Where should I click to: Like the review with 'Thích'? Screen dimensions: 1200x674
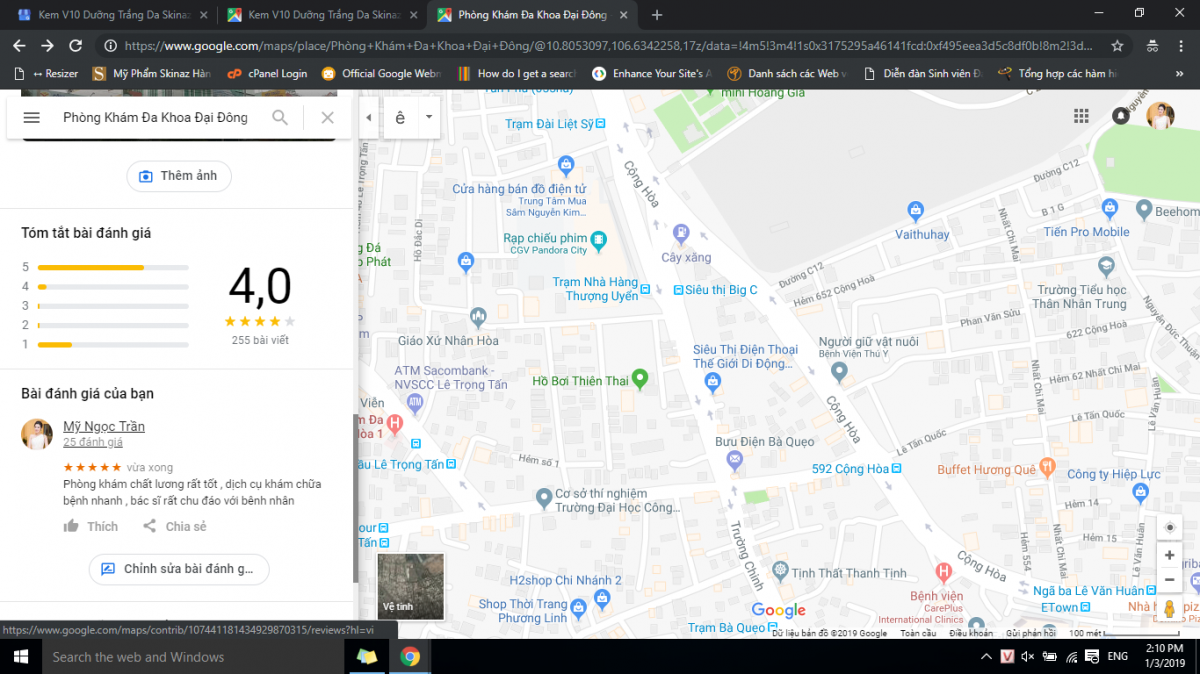pos(91,526)
